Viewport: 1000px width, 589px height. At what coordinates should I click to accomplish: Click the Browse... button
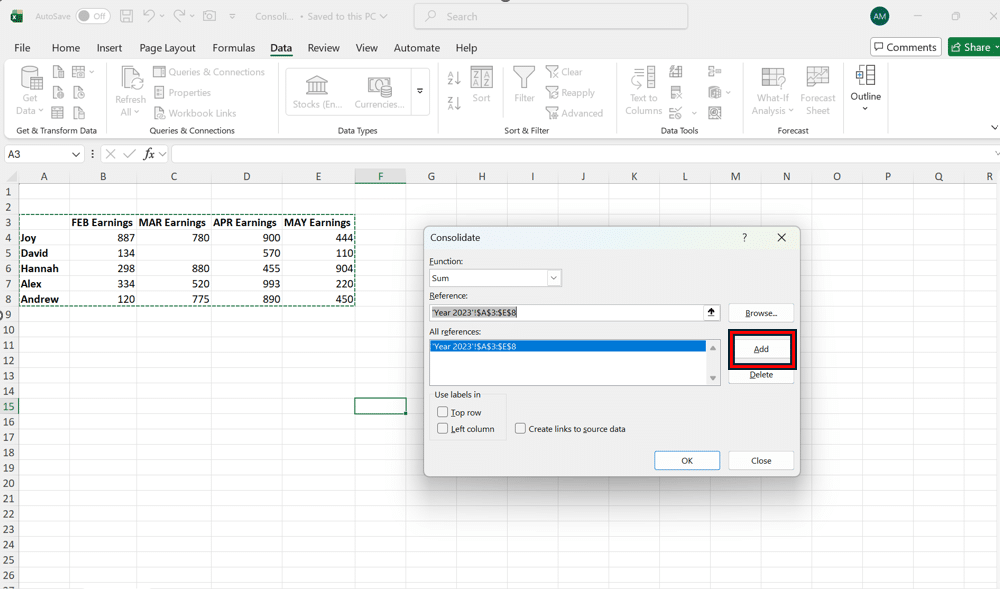[x=760, y=313]
